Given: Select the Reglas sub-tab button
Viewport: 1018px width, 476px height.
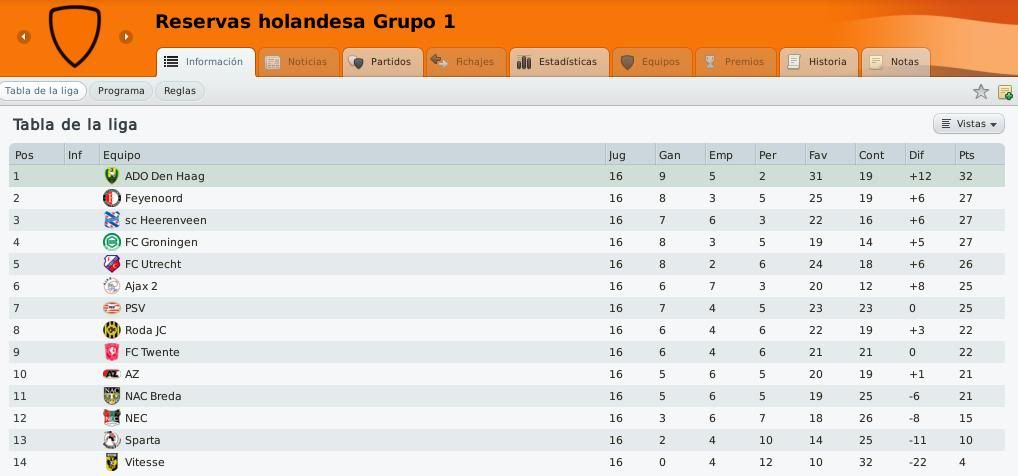Looking at the screenshot, I should (x=180, y=91).
